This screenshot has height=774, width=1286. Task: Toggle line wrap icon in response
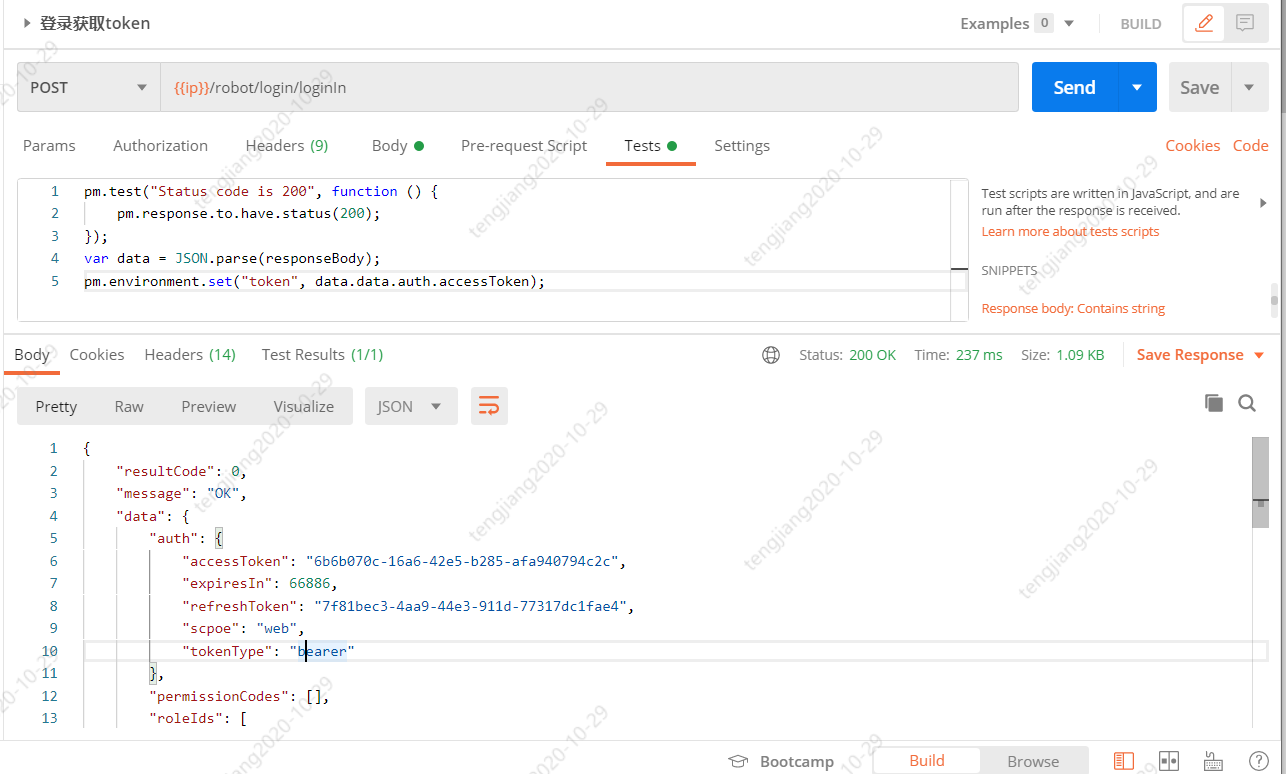489,406
